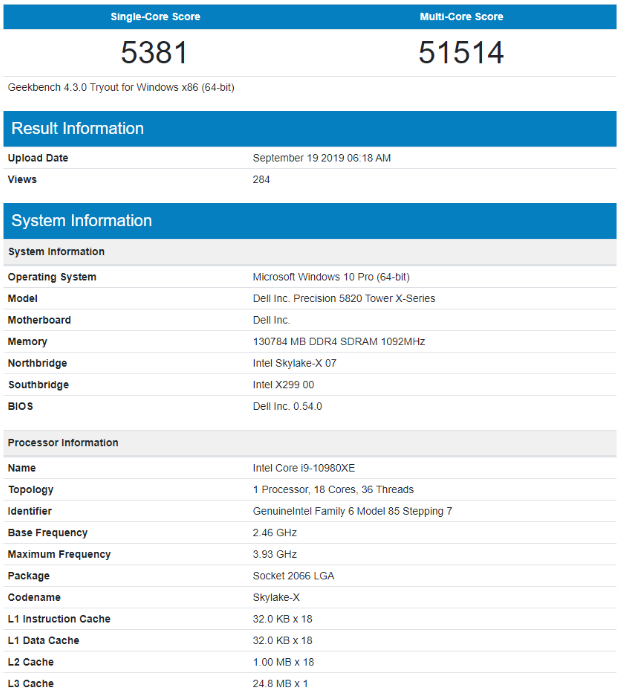The height and width of the screenshot is (694, 622).
Task: Click Intel X299 00 value
Action: coord(284,385)
